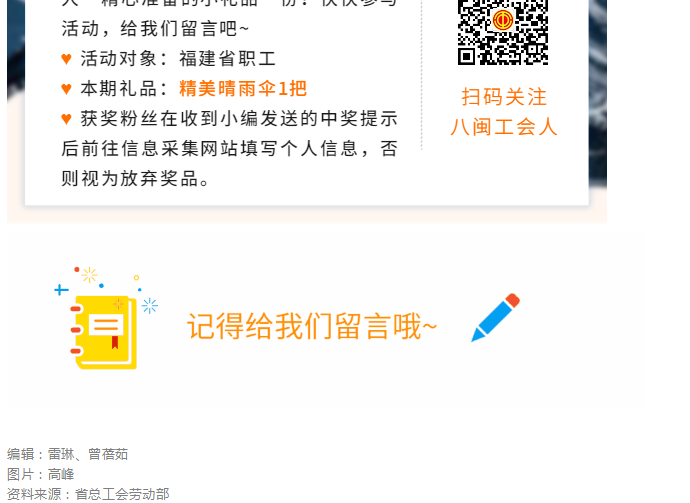Click the blue pencil icon
The width and height of the screenshot is (690, 503).
pos(495,317)
